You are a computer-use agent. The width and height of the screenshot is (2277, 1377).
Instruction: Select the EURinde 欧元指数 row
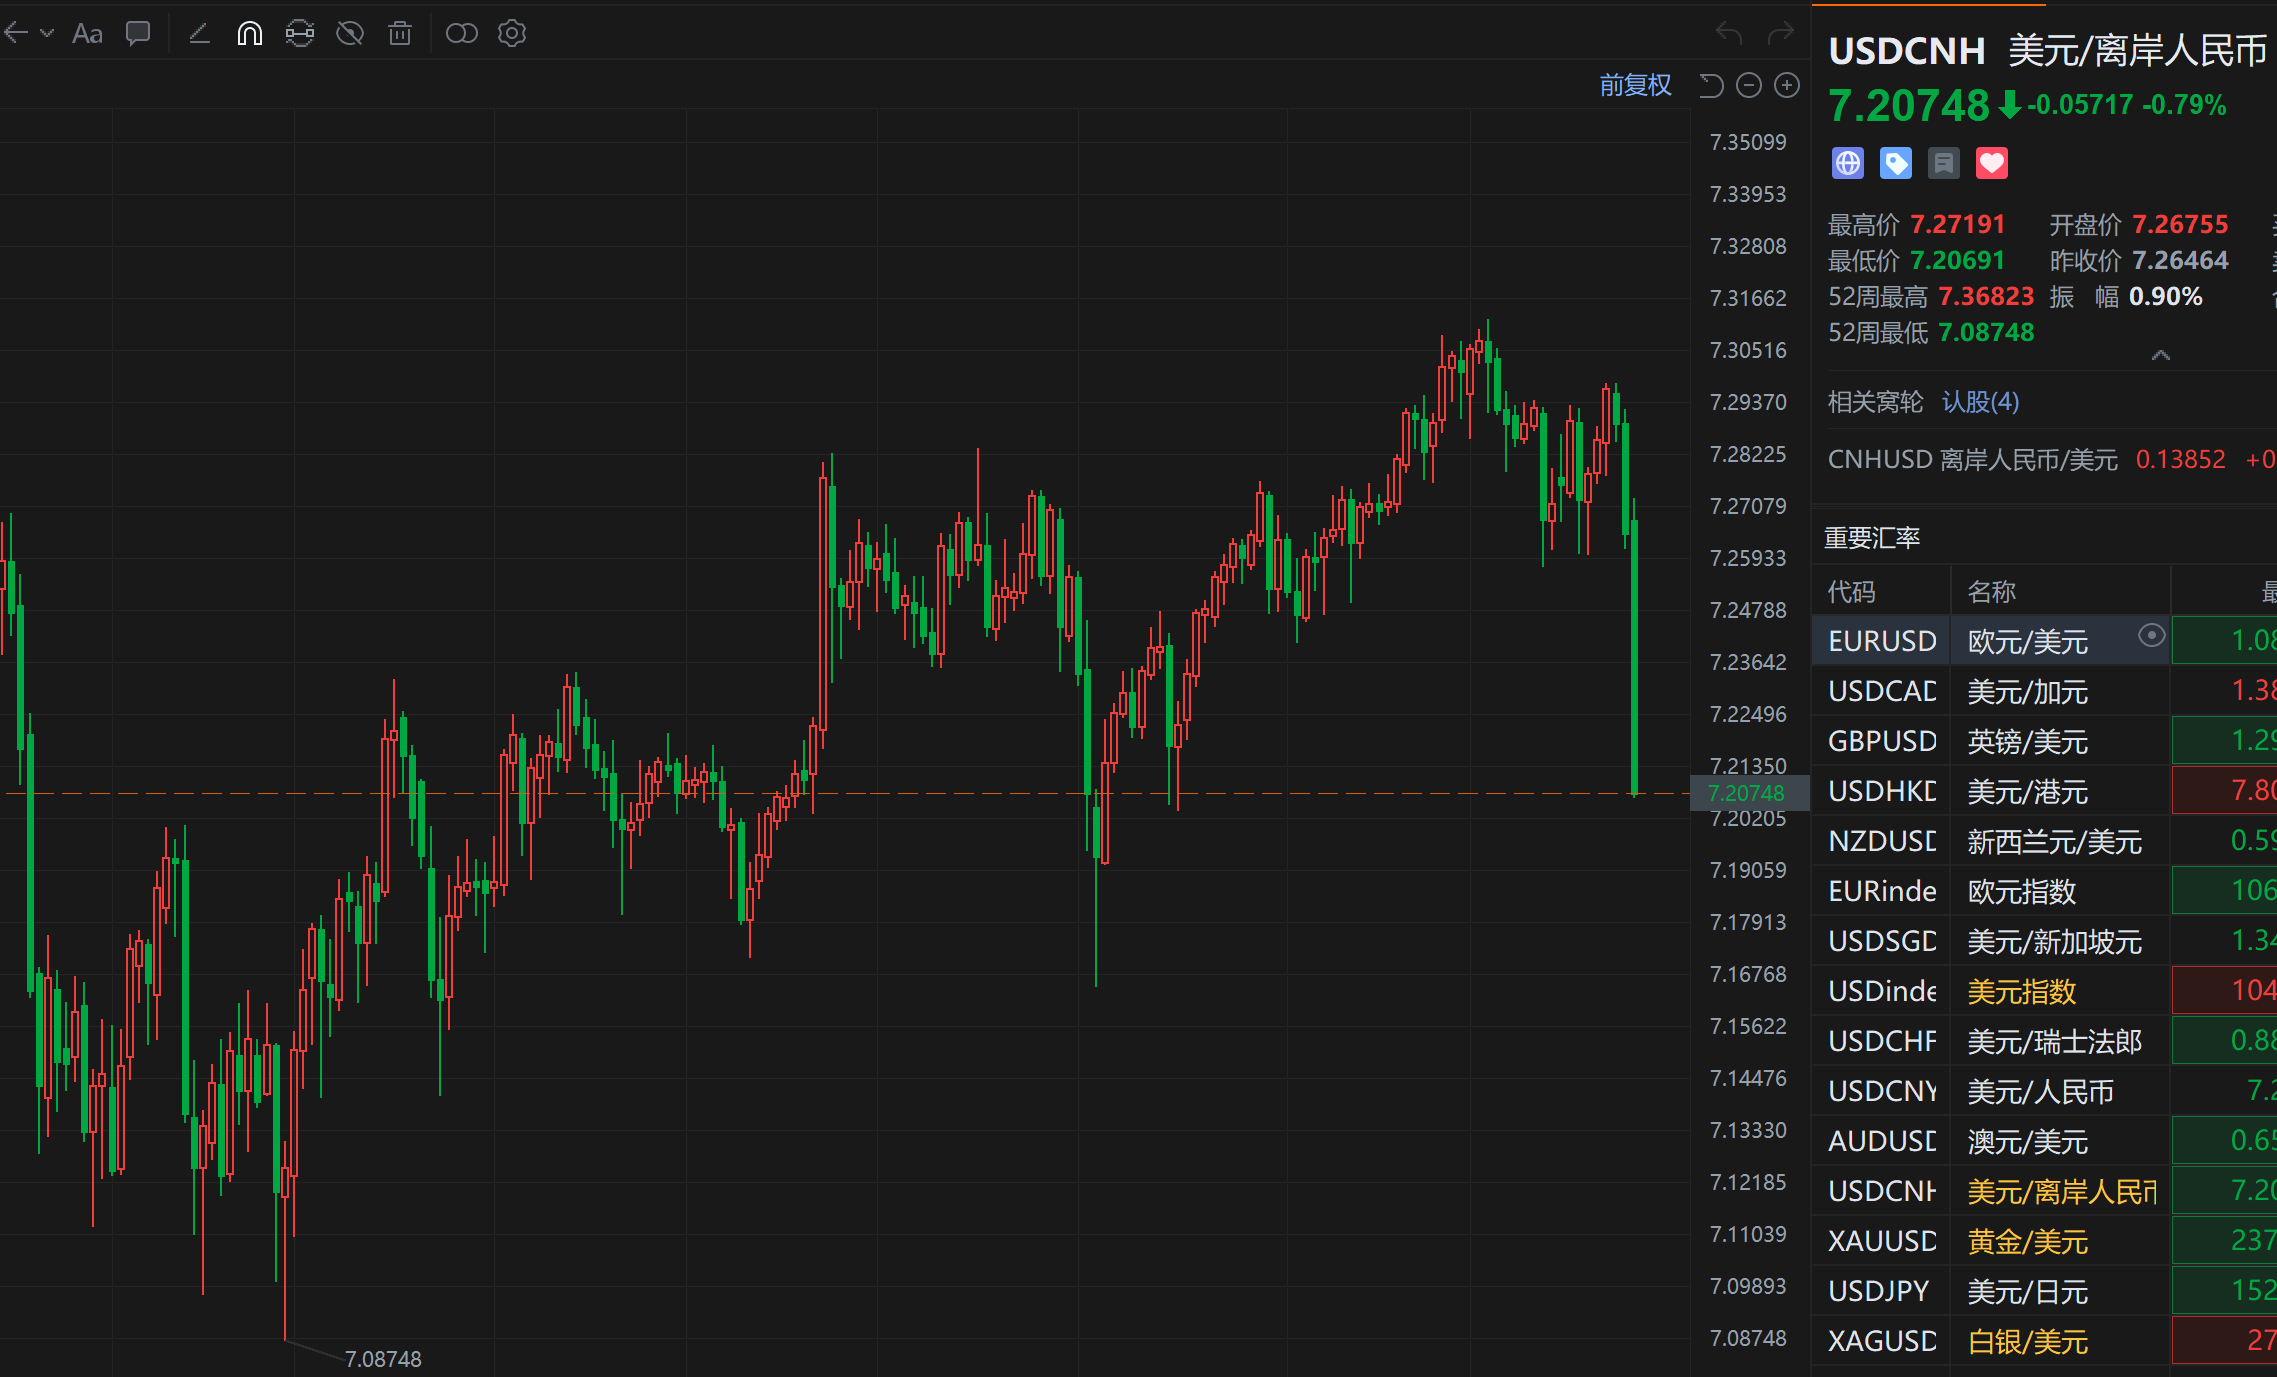coord(2044,891)
